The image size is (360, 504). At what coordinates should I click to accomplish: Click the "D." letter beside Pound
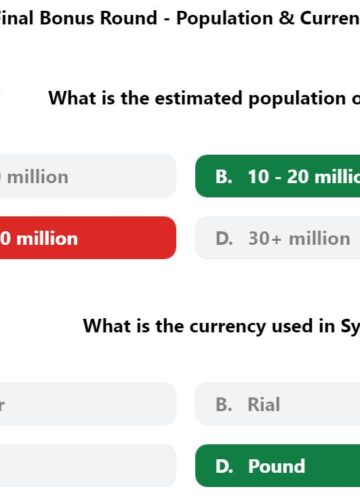224,466
